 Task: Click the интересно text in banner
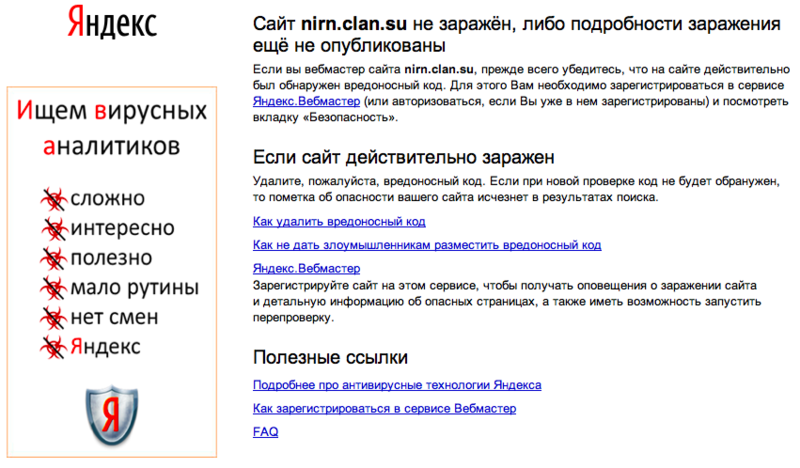point(122,228)
